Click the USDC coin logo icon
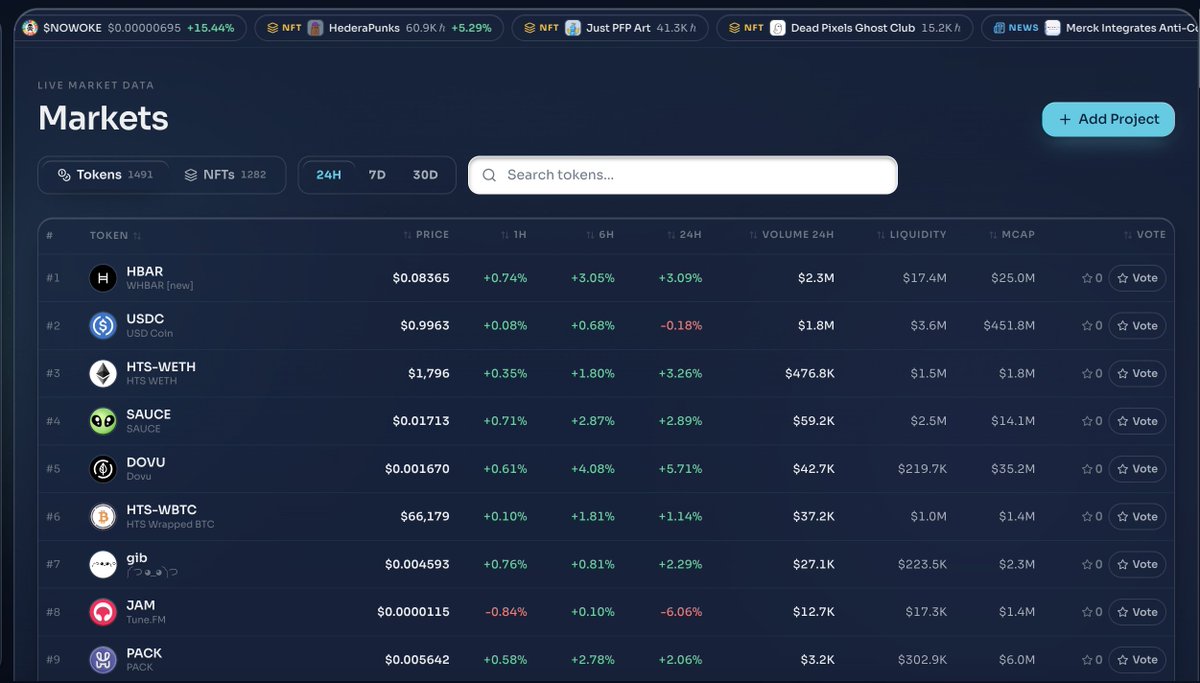The height and width of the screenshot is (683, 1200). pyautogui.click(x=103, y=326)
